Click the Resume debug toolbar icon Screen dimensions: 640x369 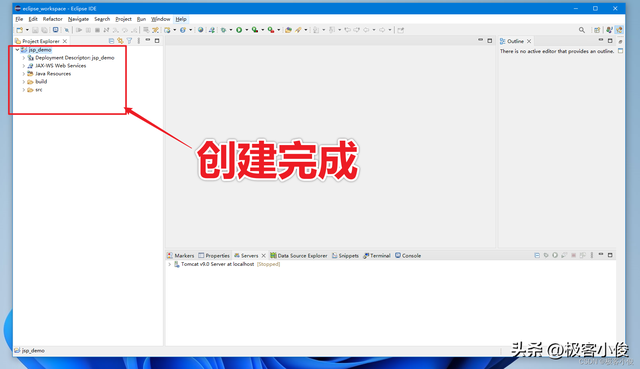[79, 30]
